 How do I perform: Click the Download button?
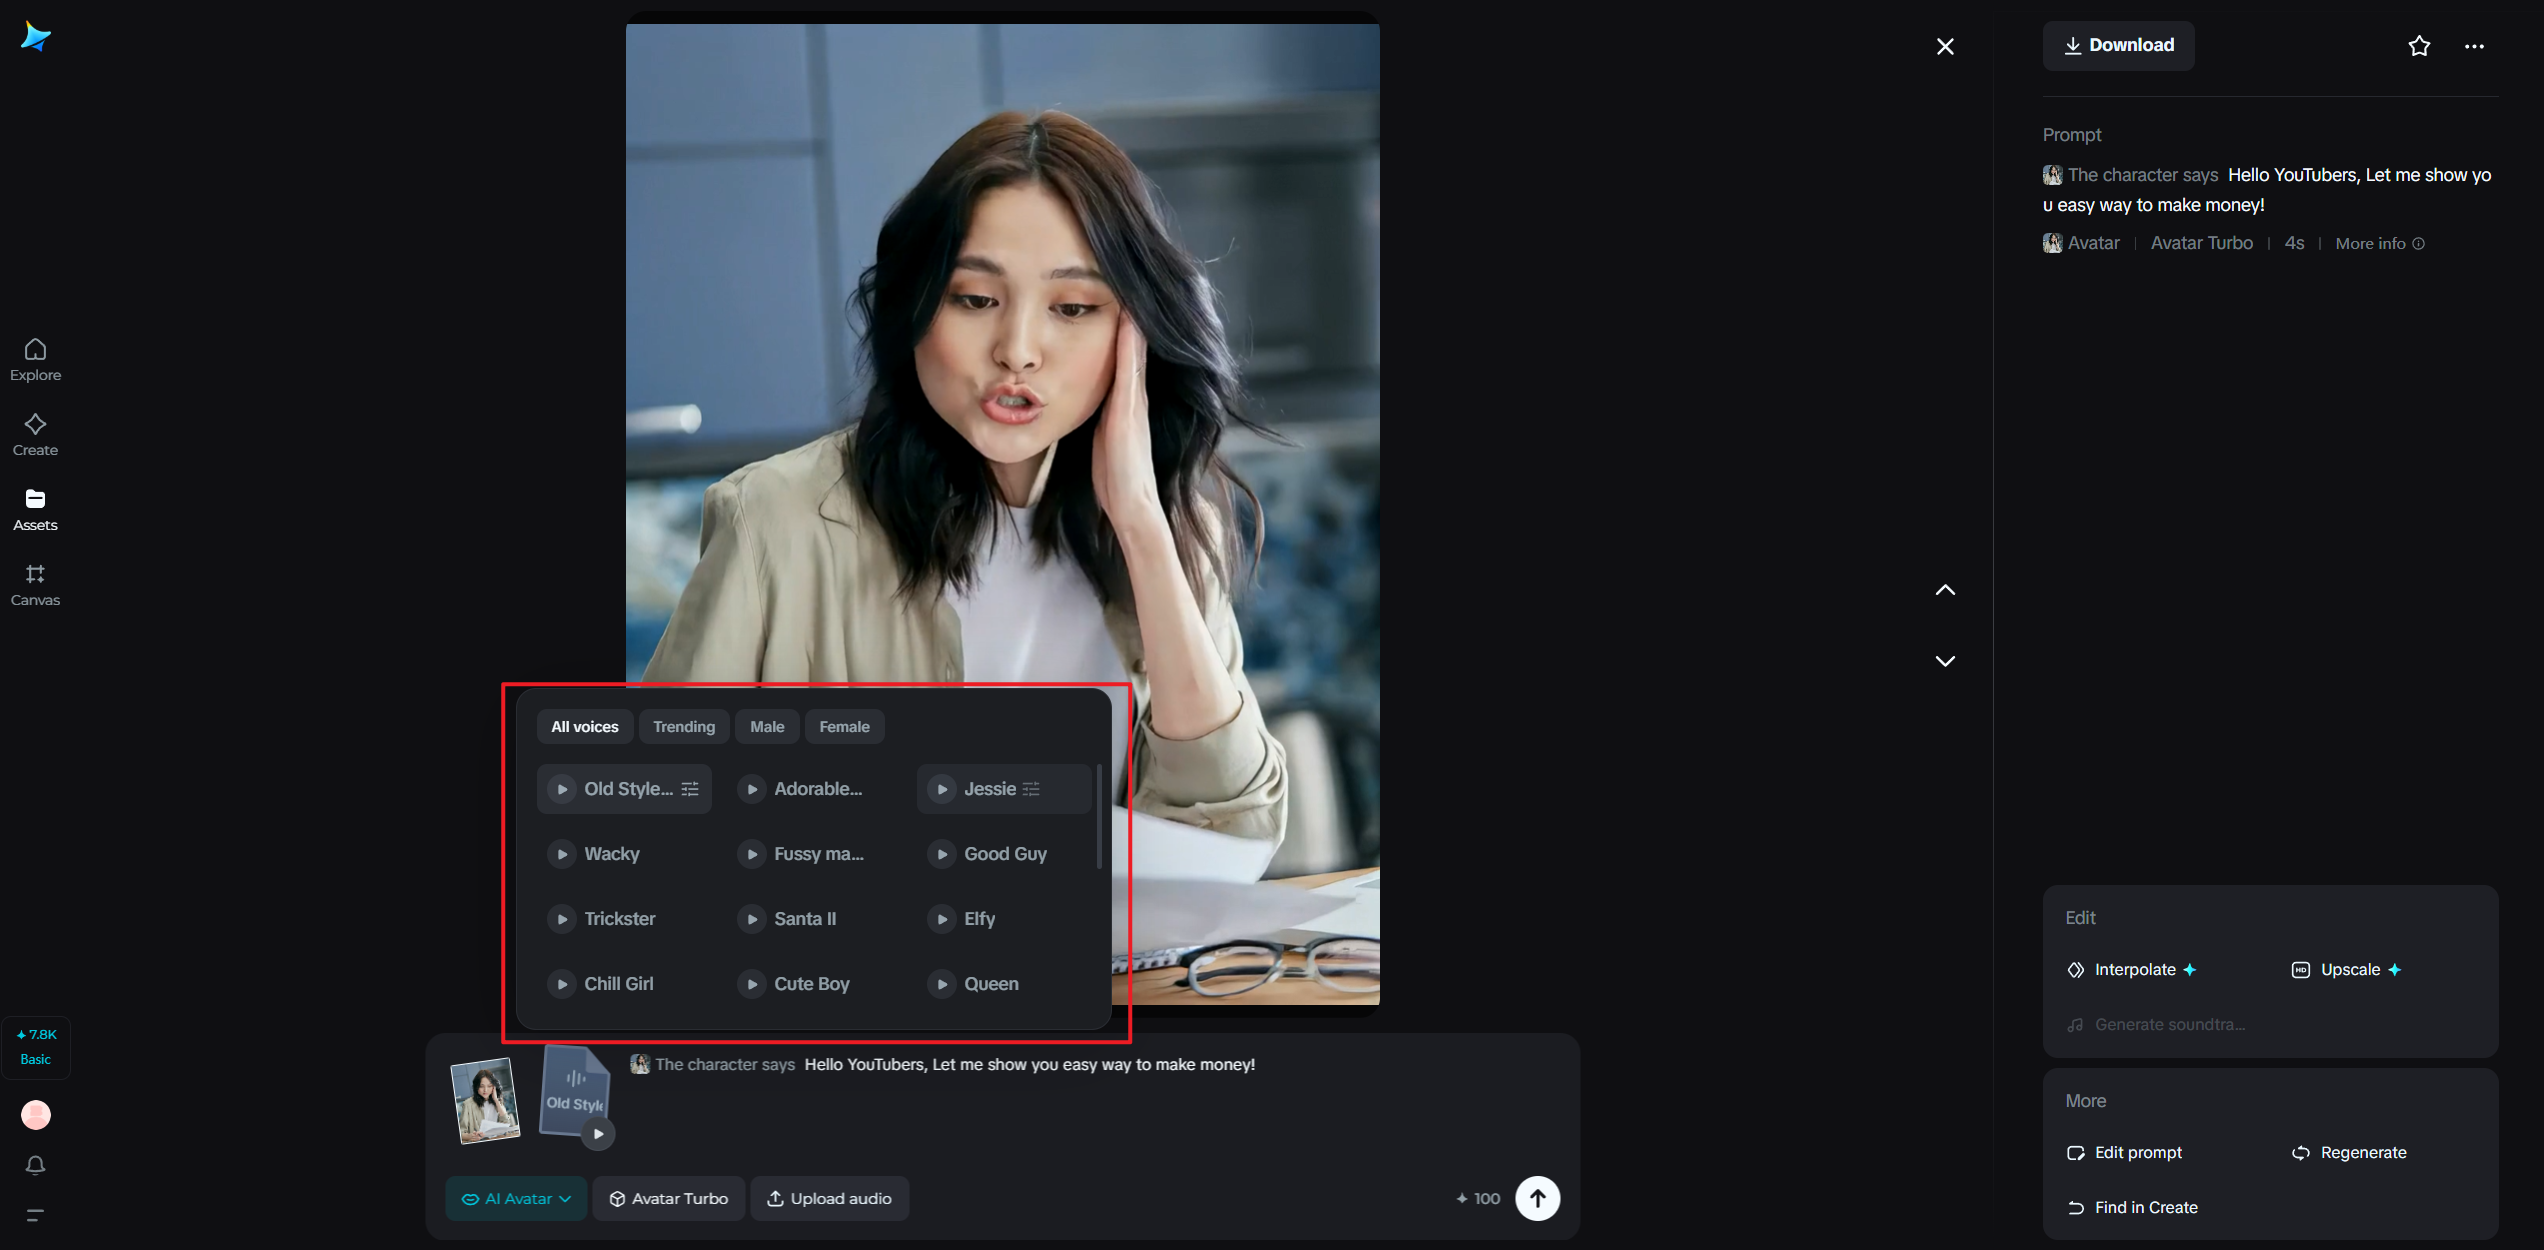tap(2118, 45)
